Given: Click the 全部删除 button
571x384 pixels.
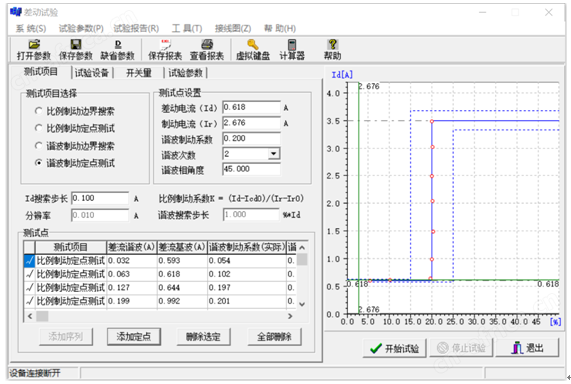Looking at the screenshot, I should pyautogui.click(x=274, y=337).
